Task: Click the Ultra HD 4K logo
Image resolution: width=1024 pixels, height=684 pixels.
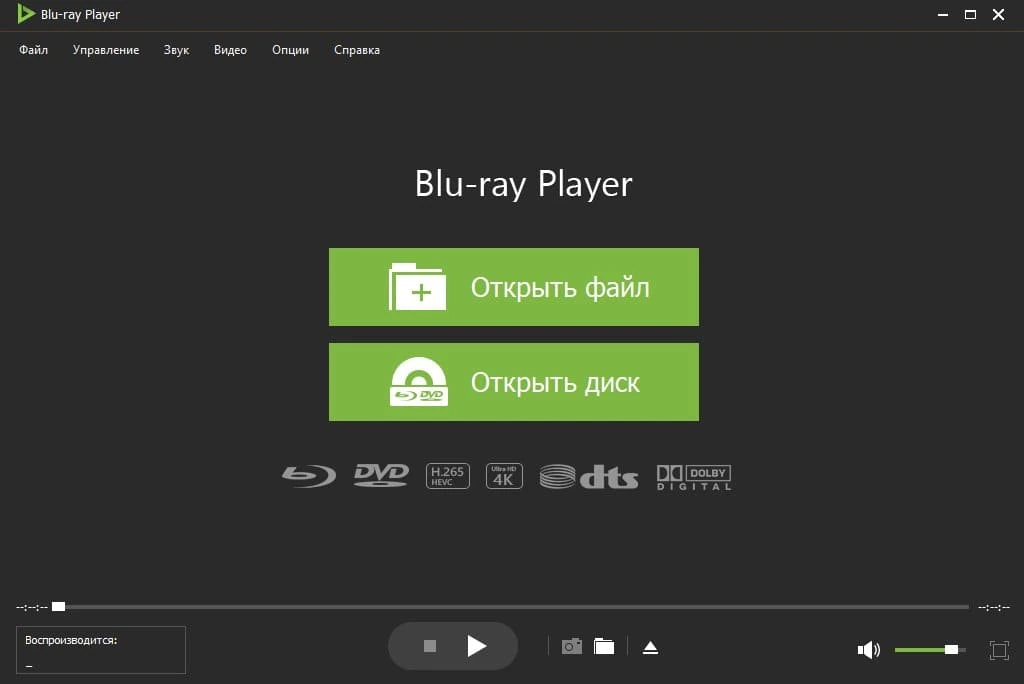Action: point(504,476)
